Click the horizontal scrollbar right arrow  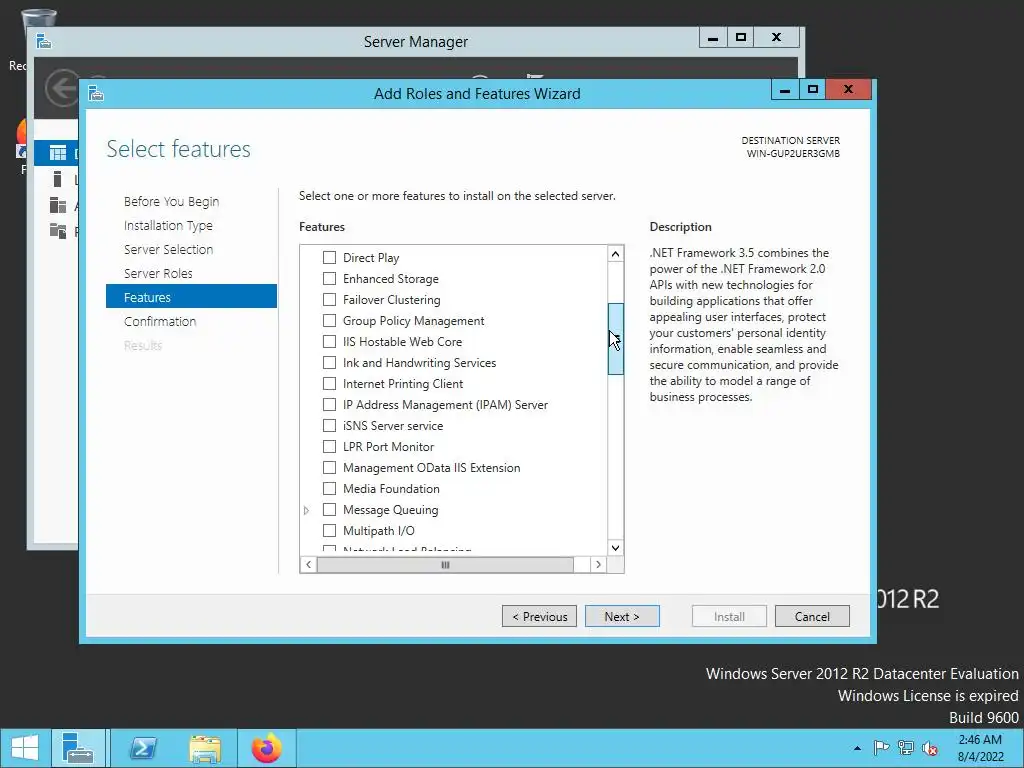click(x=598, y=564)
